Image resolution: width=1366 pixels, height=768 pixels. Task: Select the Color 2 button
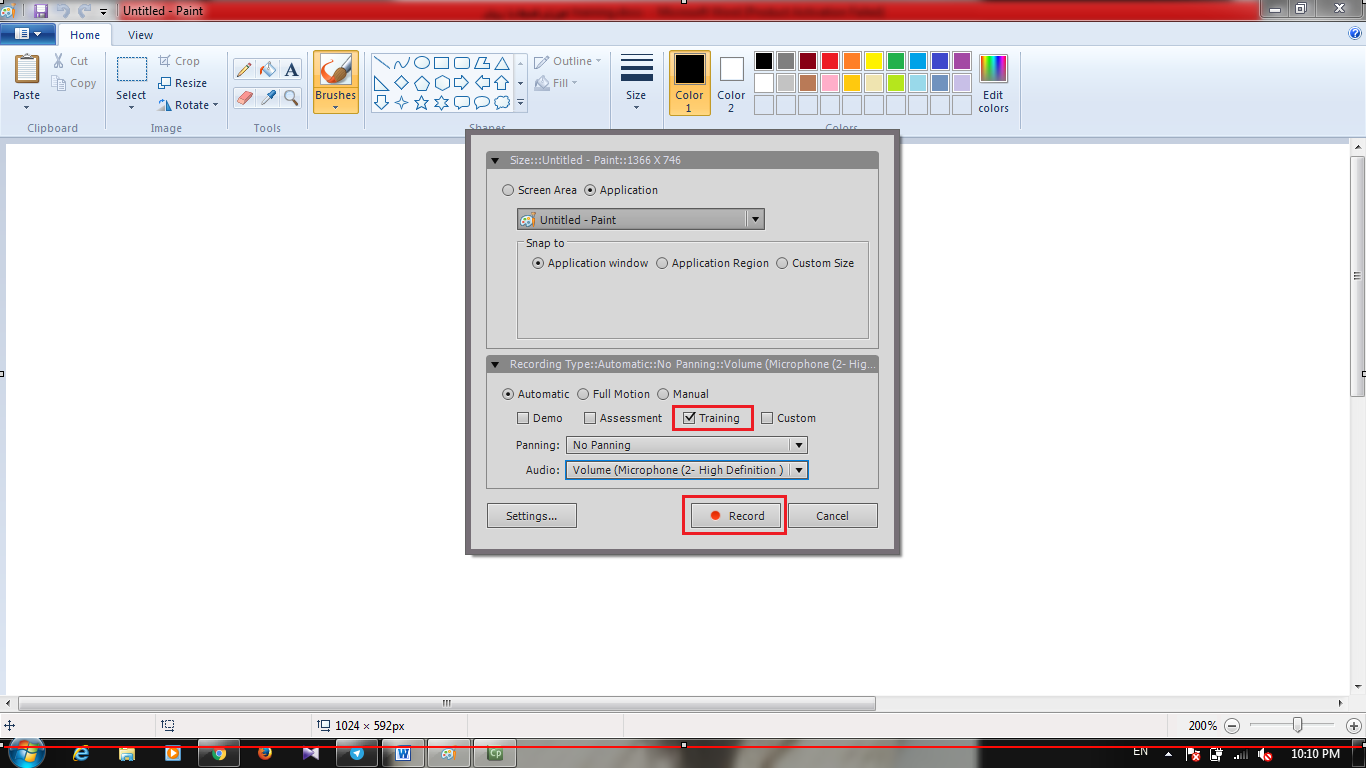731,82
